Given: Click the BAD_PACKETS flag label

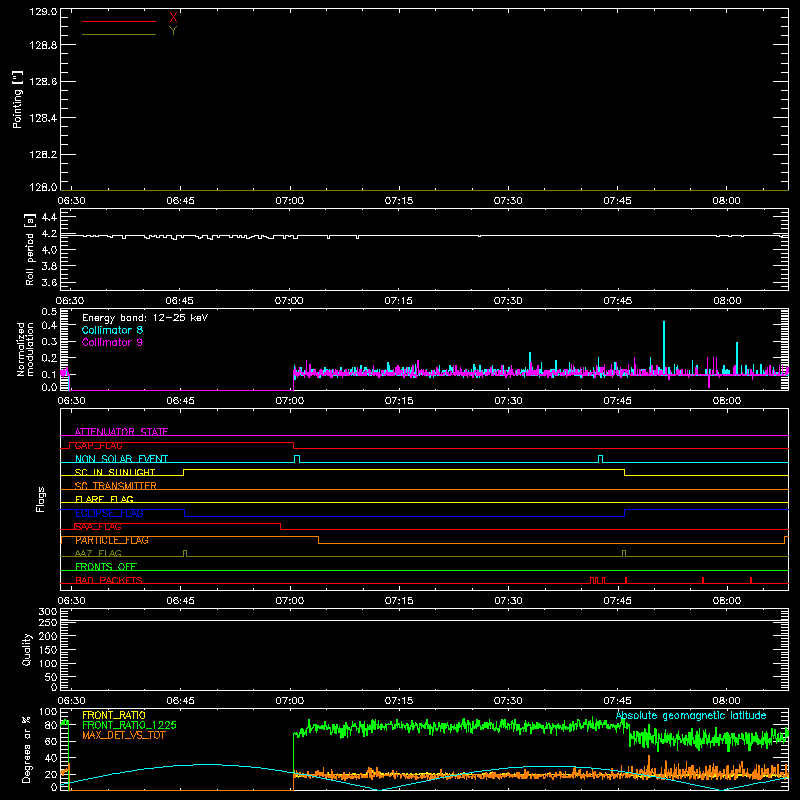Looking at the screenshot, I should pyautogui.click(x=109, y=580).
